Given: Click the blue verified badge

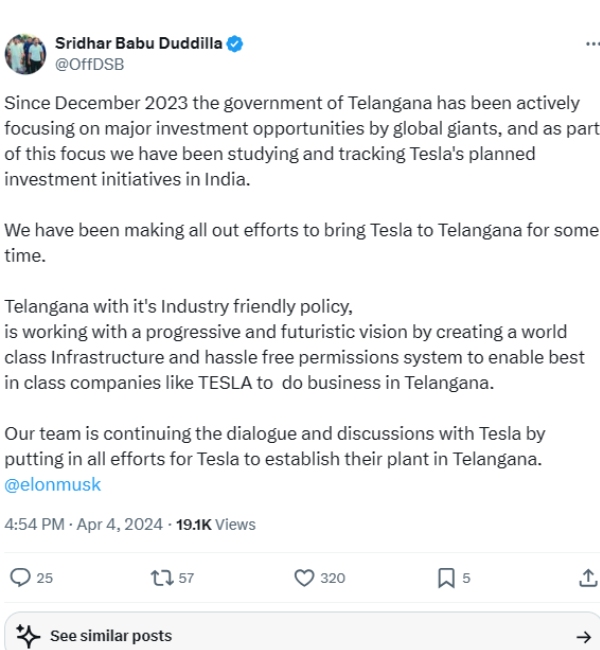Looking at the screenshot, I should 235,45.
